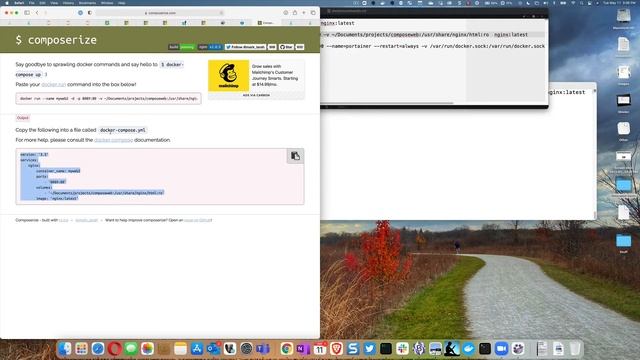
Task: Open Kindle from the dock
Action: pyautogui.click(x=452, y=349)
